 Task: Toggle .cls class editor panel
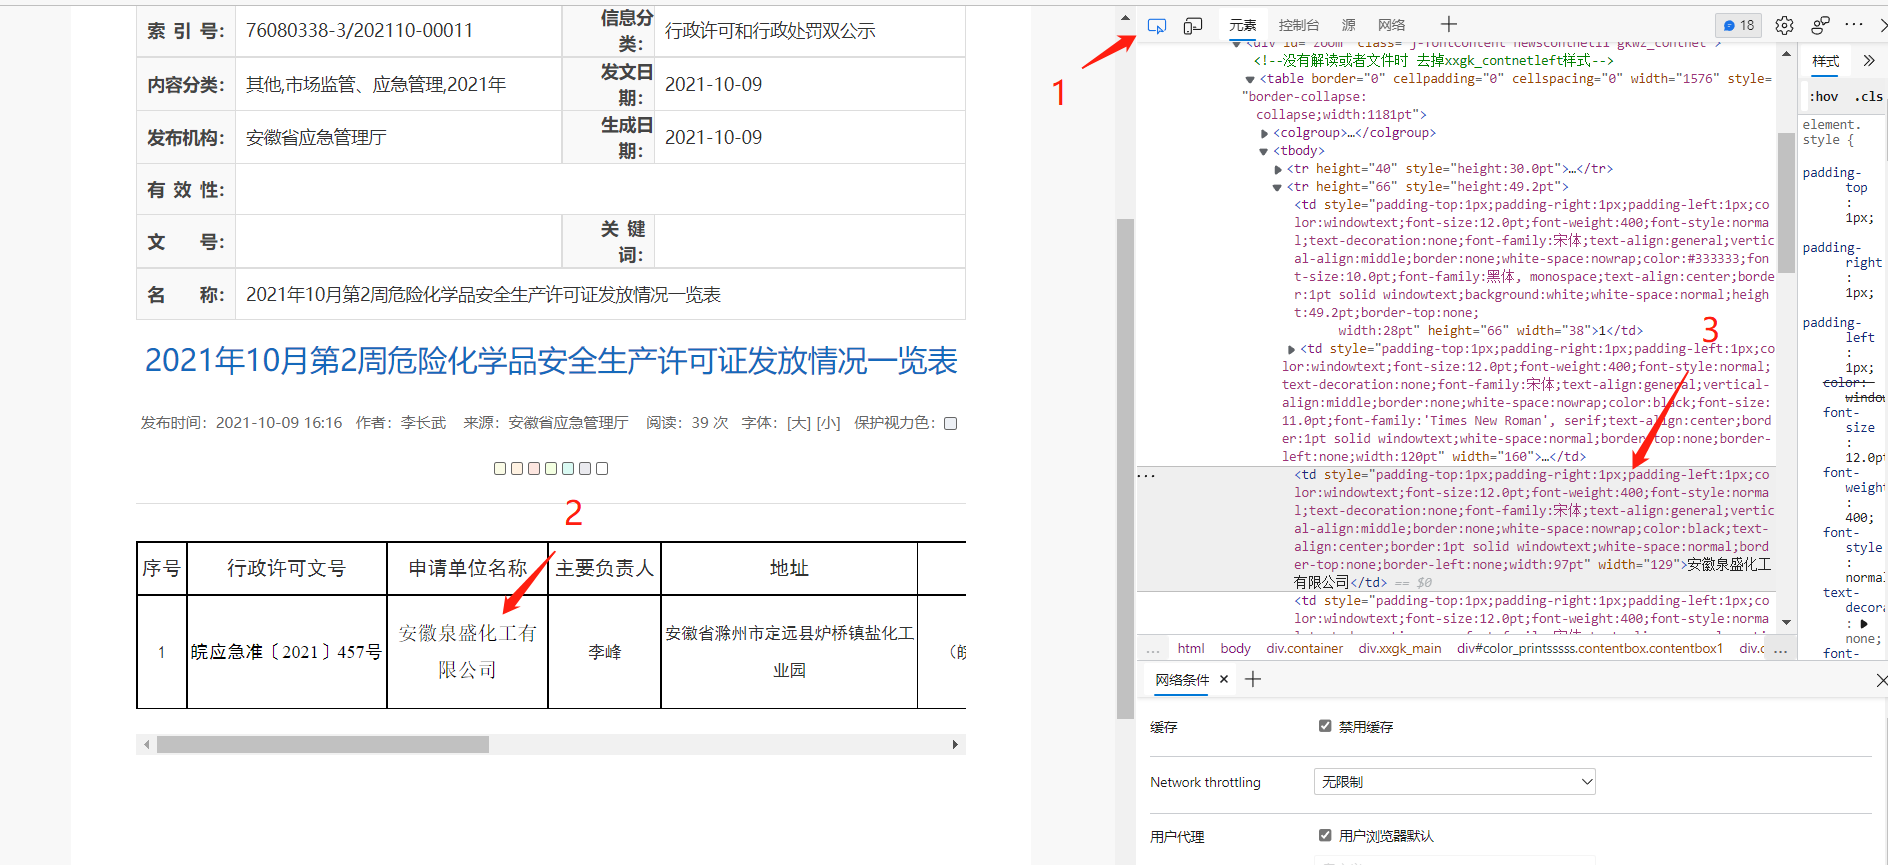click(1868, 97)
